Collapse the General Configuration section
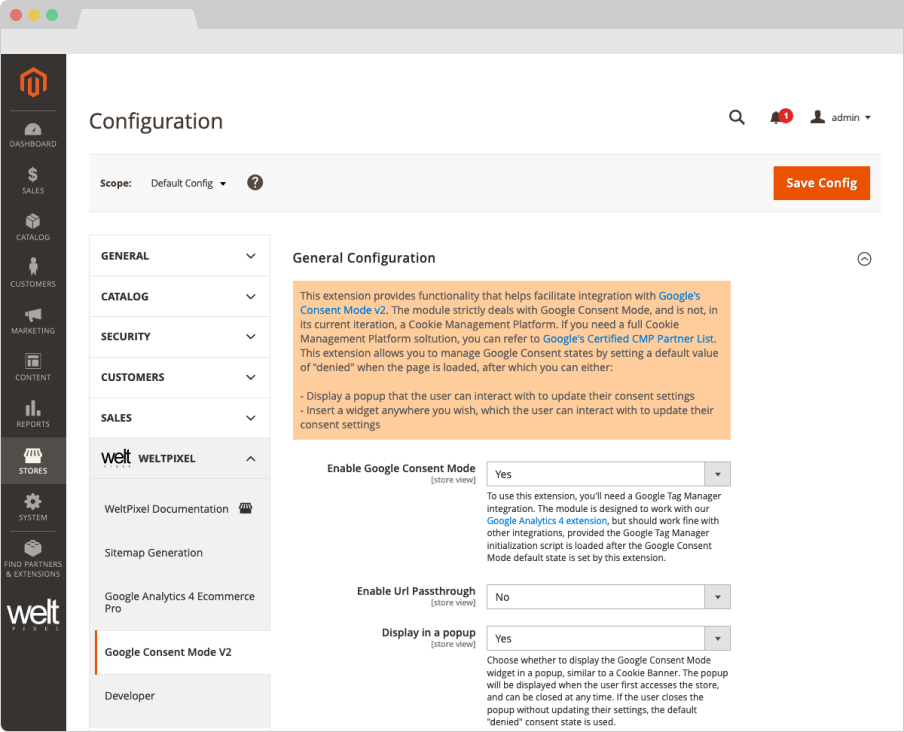Image resolution: width=904 pixels, height=732 pixels. [x=864, y=259]
